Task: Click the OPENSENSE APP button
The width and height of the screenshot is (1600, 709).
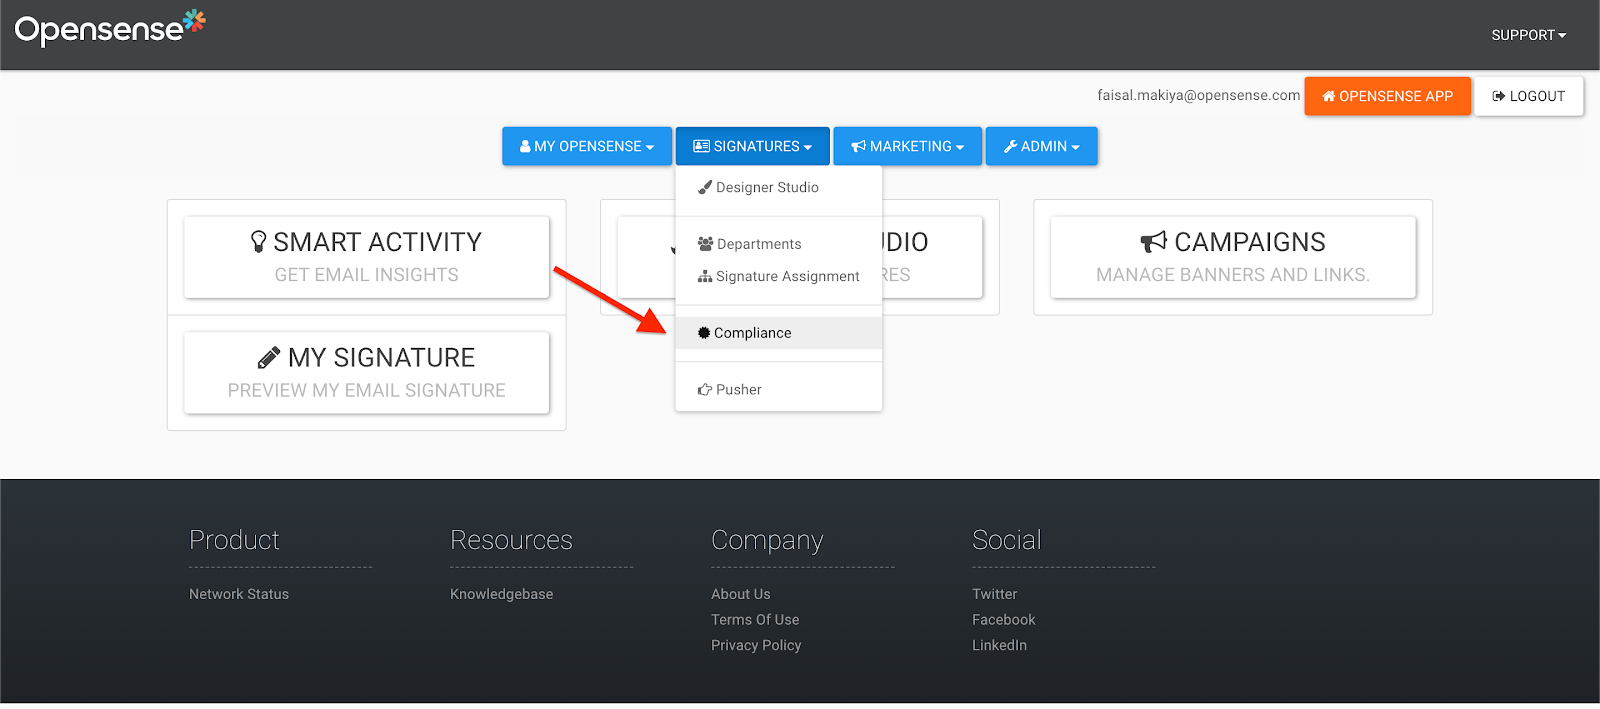Action: [1387, 96]
